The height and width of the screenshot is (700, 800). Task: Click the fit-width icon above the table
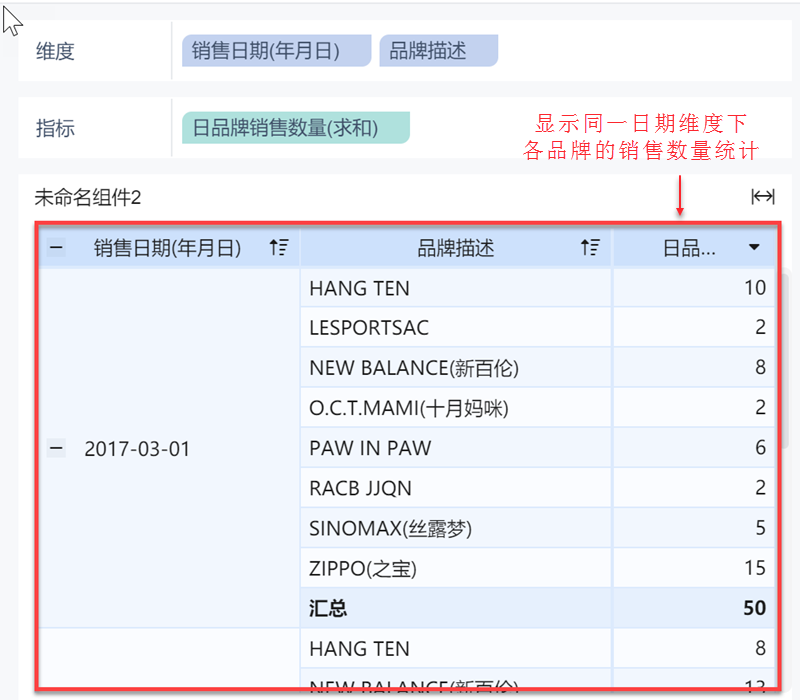(x=763, y=197)
